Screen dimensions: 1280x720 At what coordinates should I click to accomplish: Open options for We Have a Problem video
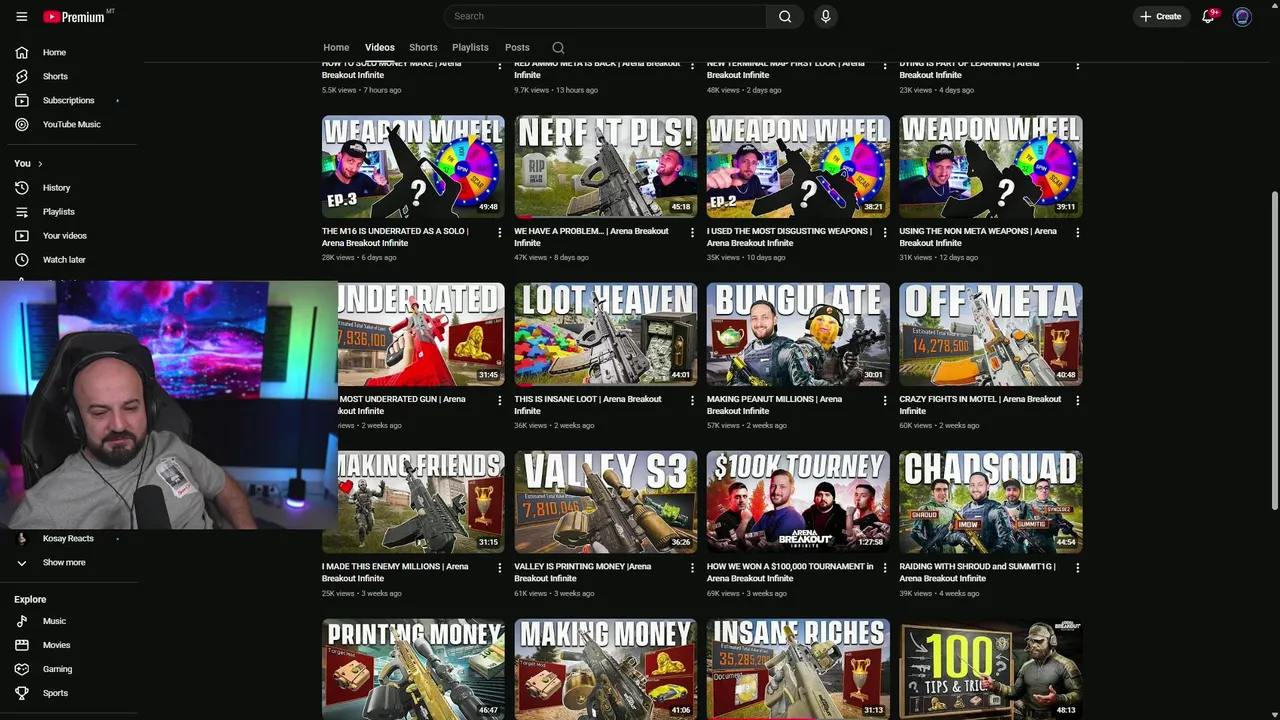(692, 232)
